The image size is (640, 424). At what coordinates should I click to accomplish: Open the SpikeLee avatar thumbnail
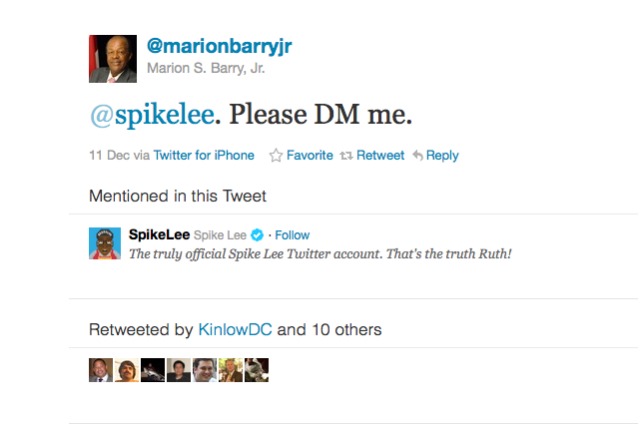click(105, 243)
